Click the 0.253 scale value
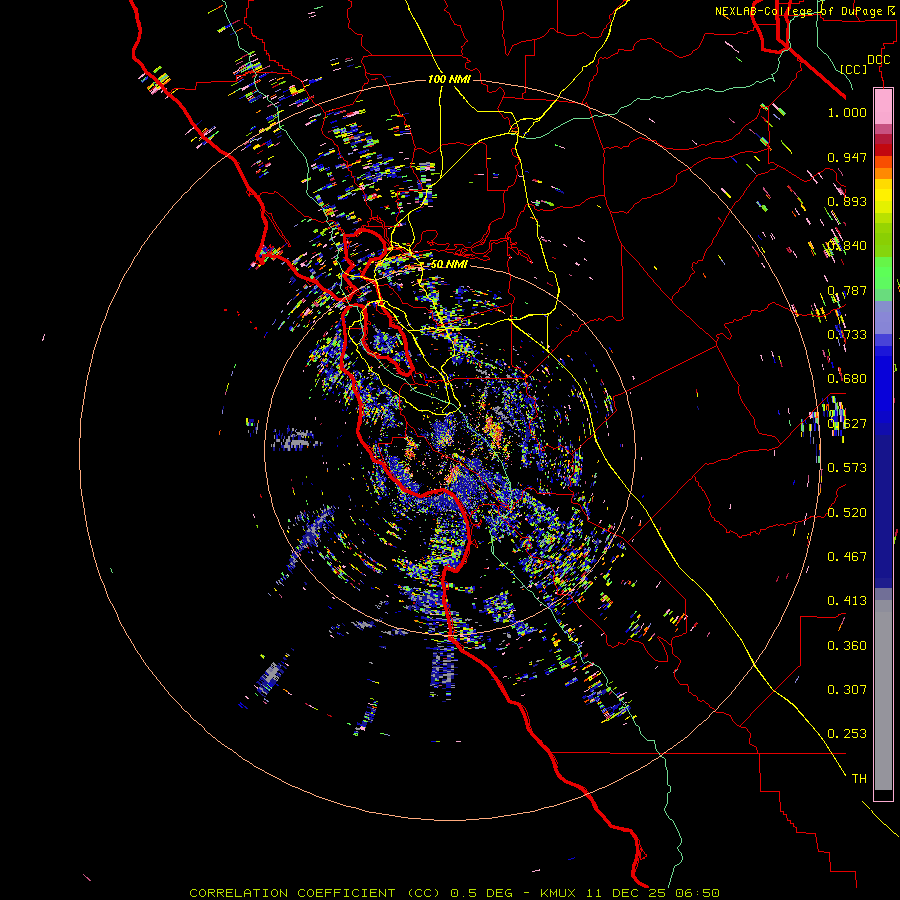Screen dimensions: 900x900 847,734
